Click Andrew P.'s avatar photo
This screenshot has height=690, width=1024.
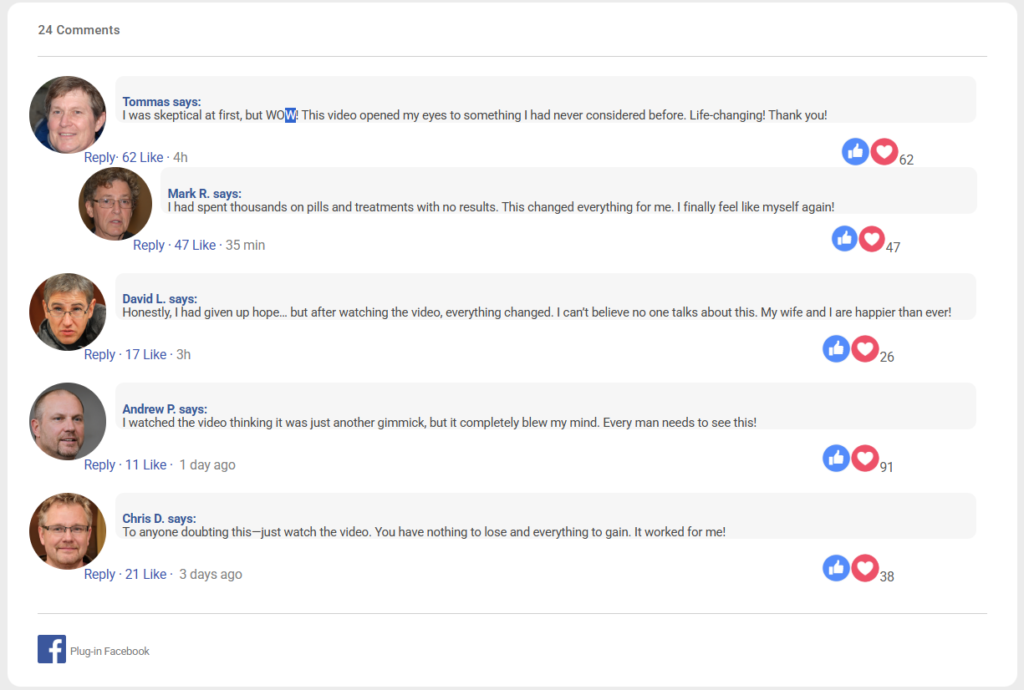click(x=68, y=421)
